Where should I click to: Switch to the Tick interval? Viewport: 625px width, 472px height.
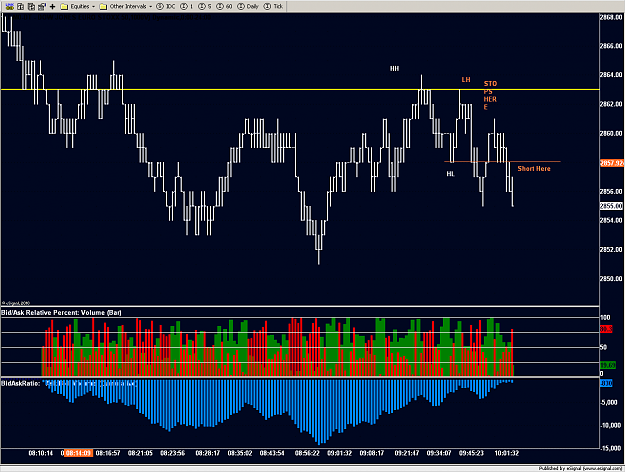[x=273, y=6]
